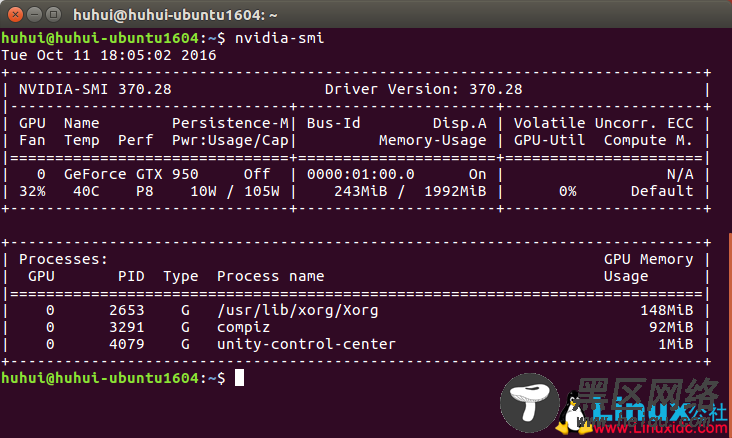
Task: Click the PID column header
Action: [x=131, y=276]
